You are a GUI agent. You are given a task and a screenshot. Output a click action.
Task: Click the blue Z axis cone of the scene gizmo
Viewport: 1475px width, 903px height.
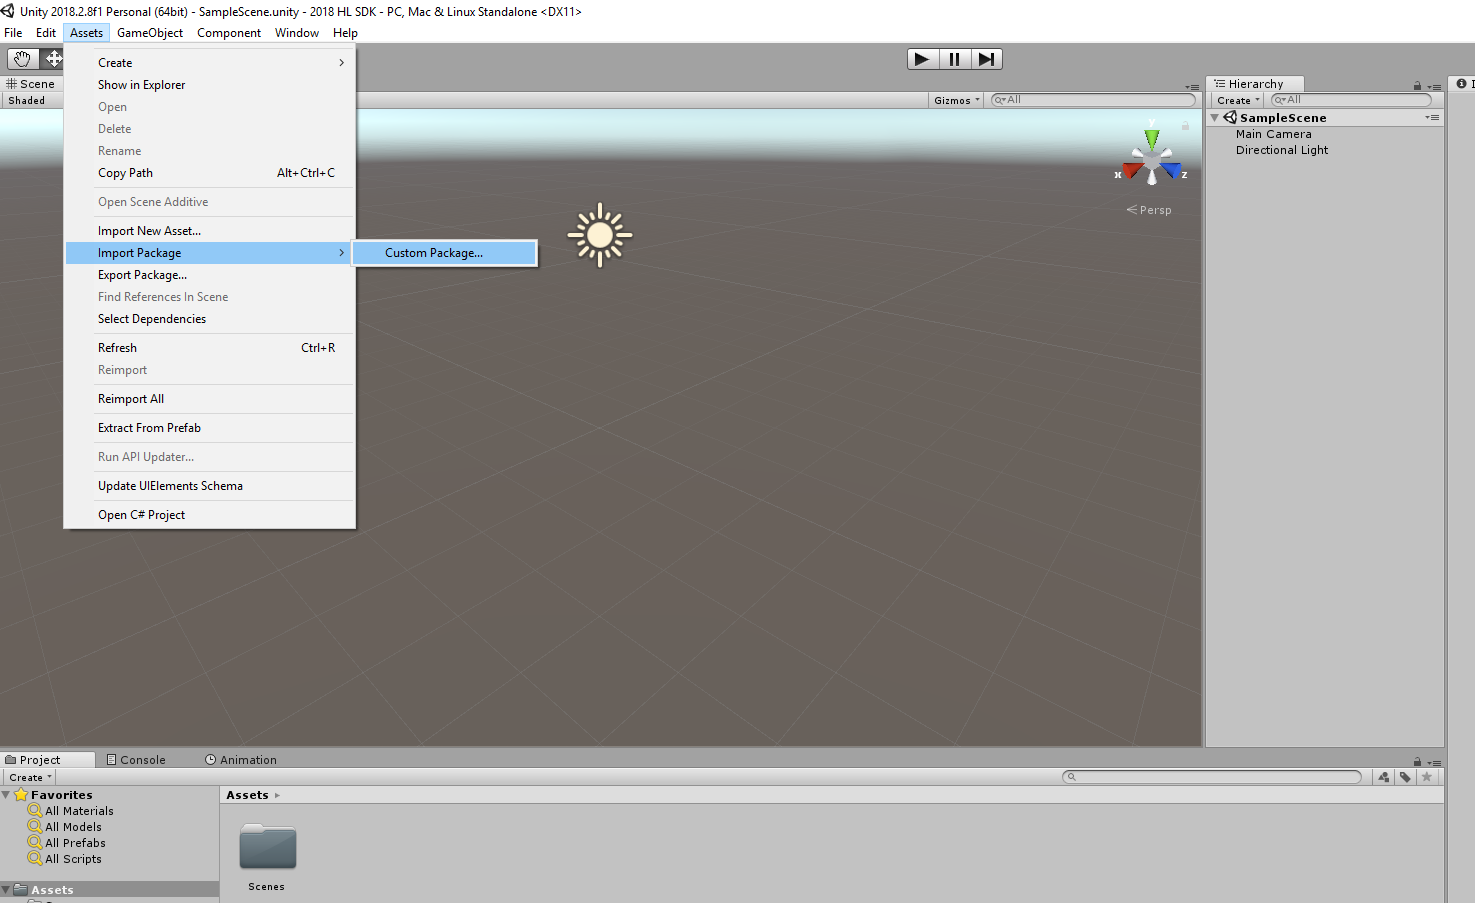(x=1171, y=171)
